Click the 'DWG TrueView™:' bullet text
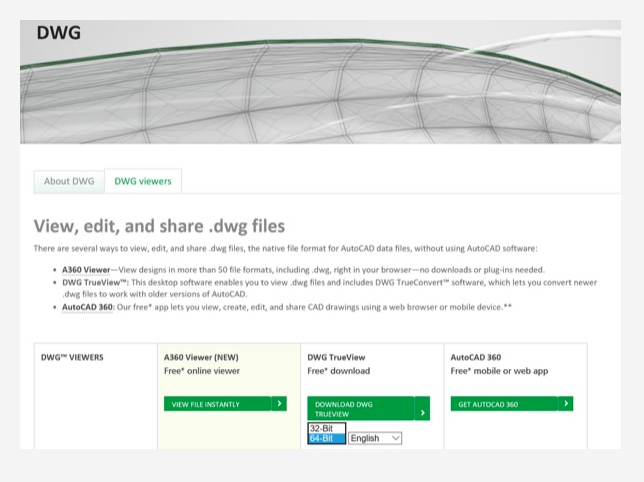Image resolution: width=644 pixels, height=482 pixels. tap(96, 282)
